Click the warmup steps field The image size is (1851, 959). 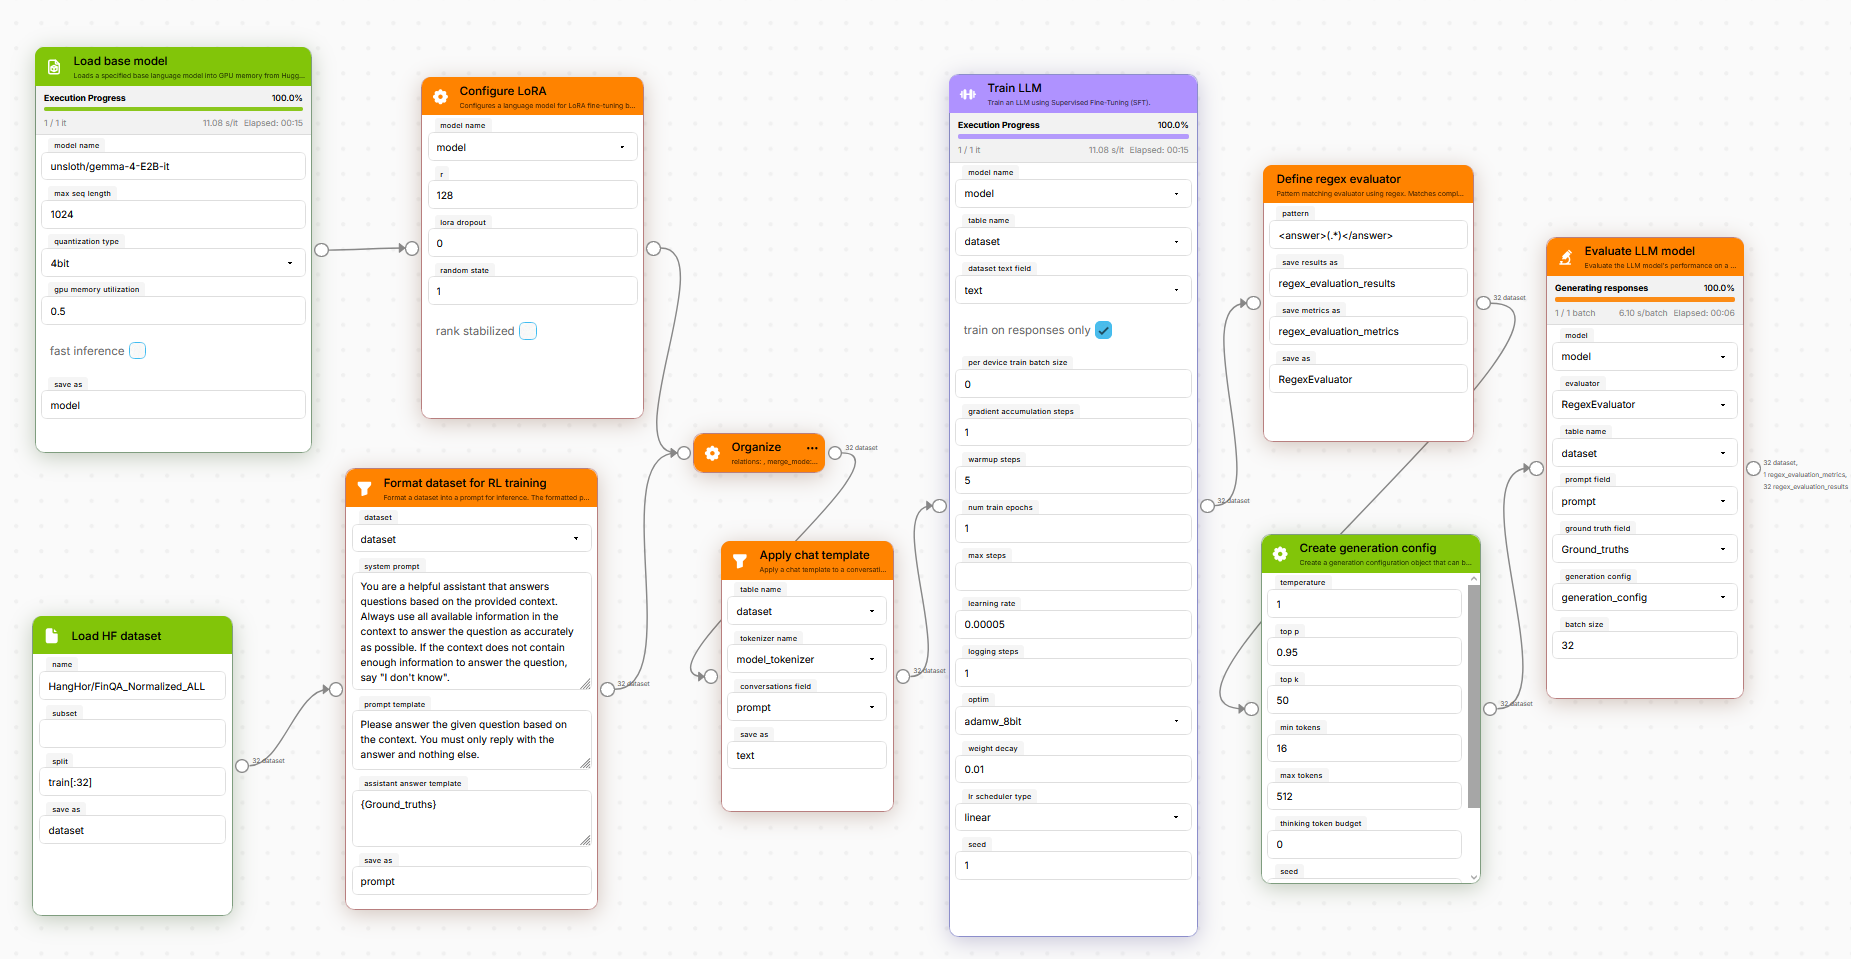click(x=1073, y=480)
